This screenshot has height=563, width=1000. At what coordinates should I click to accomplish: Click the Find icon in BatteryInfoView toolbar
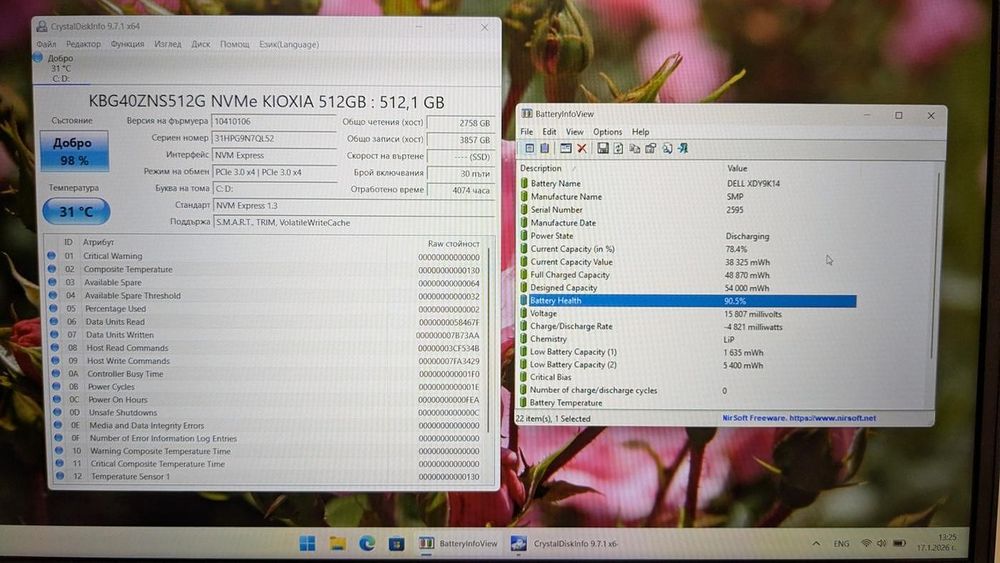tap(667, 149)
